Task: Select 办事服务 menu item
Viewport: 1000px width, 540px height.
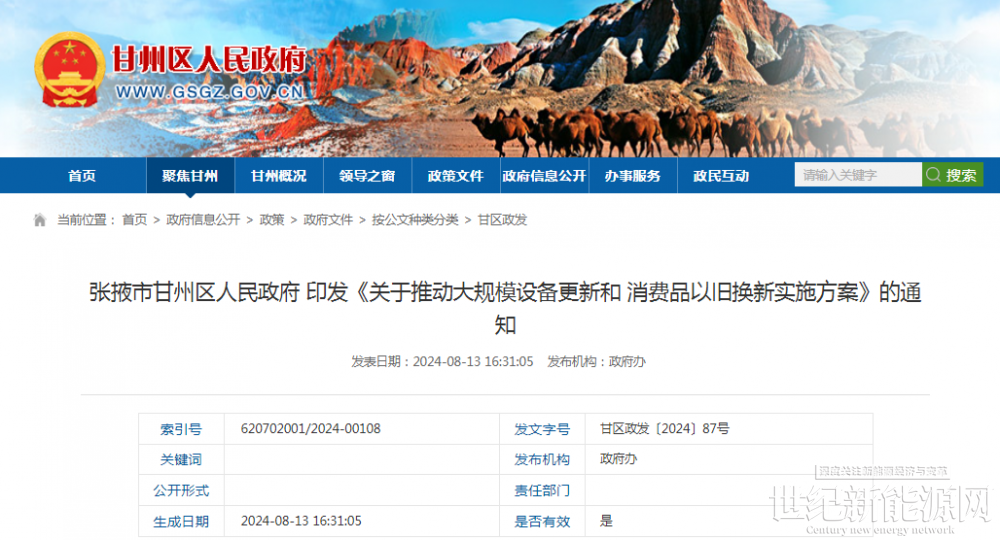Action: [632, 176]
